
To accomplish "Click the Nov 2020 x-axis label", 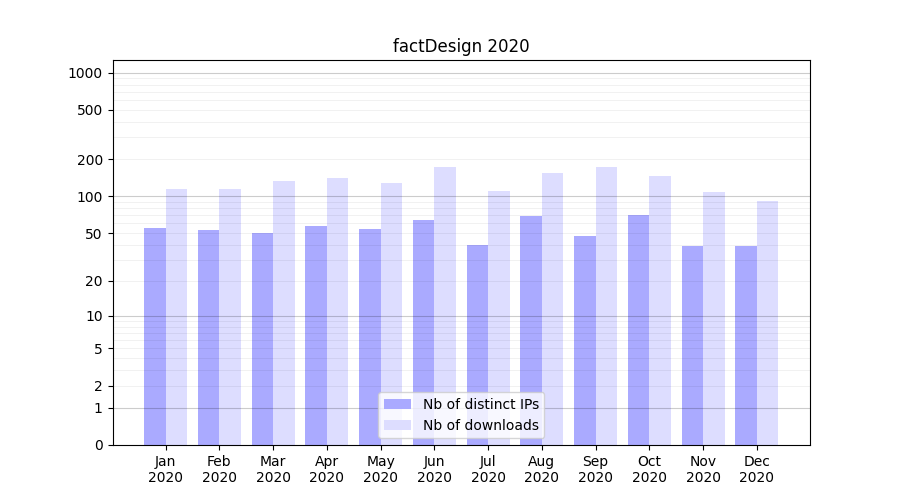I will pos(703,469).
